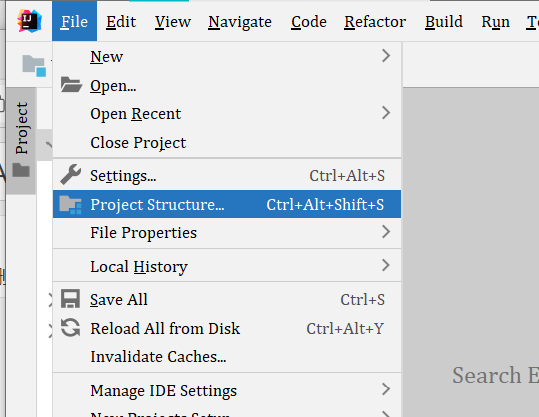Open the Refactor menu
The width and height of the screenshot is (539, 417).
point(375,22)
